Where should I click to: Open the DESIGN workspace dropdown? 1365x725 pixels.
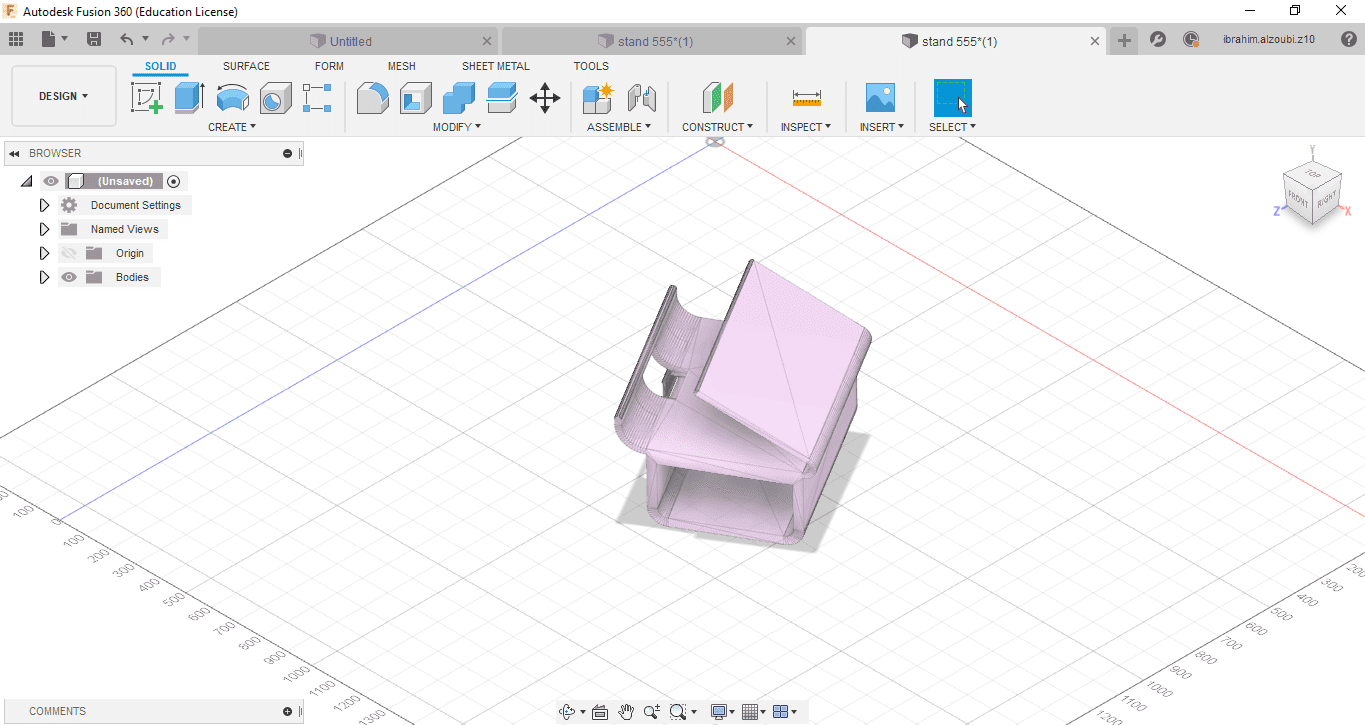pyautogui.click(x=64, y=96)
